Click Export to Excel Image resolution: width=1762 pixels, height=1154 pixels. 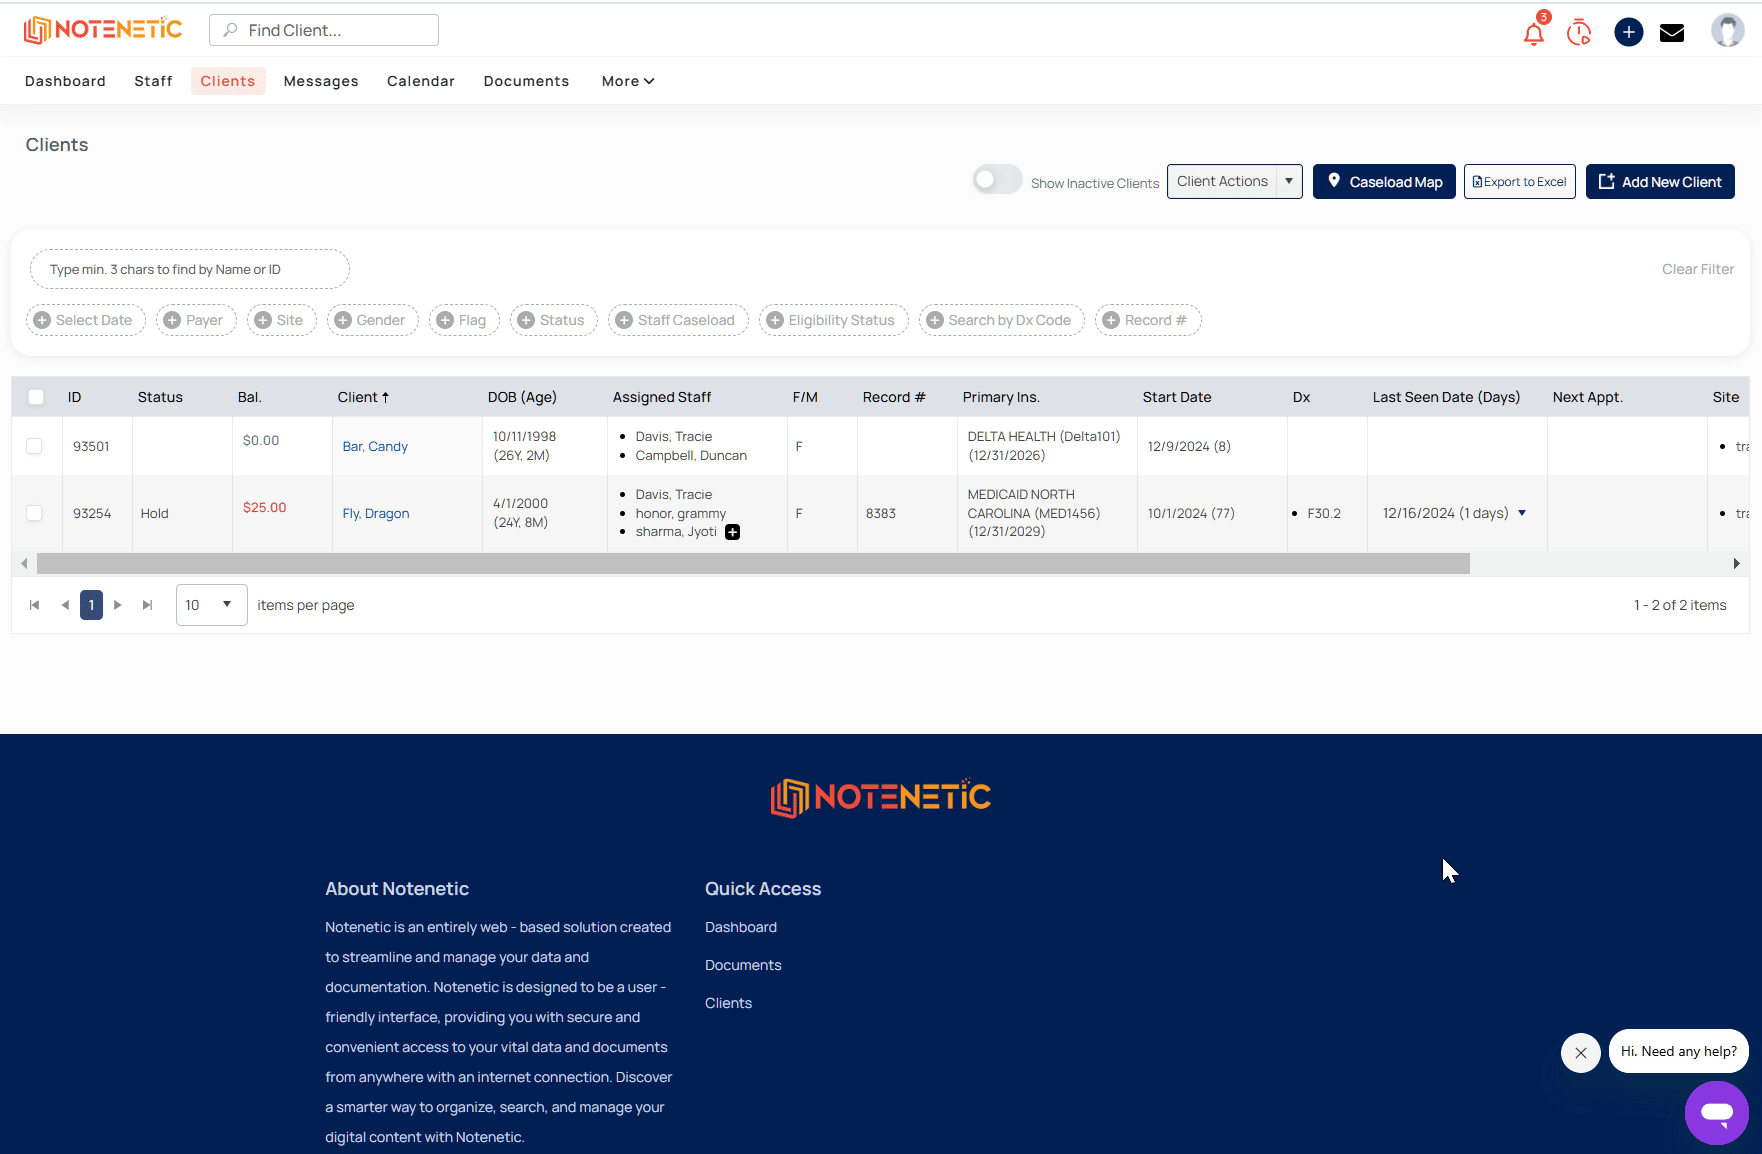[x=1519, y=182]
